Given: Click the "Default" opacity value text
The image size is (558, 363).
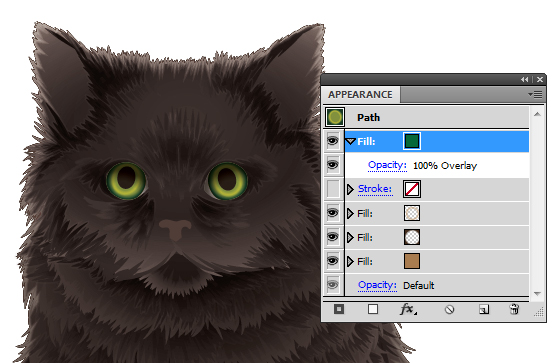Looking at the screenshot, I should pyautogui.click(x=418, y=285).
